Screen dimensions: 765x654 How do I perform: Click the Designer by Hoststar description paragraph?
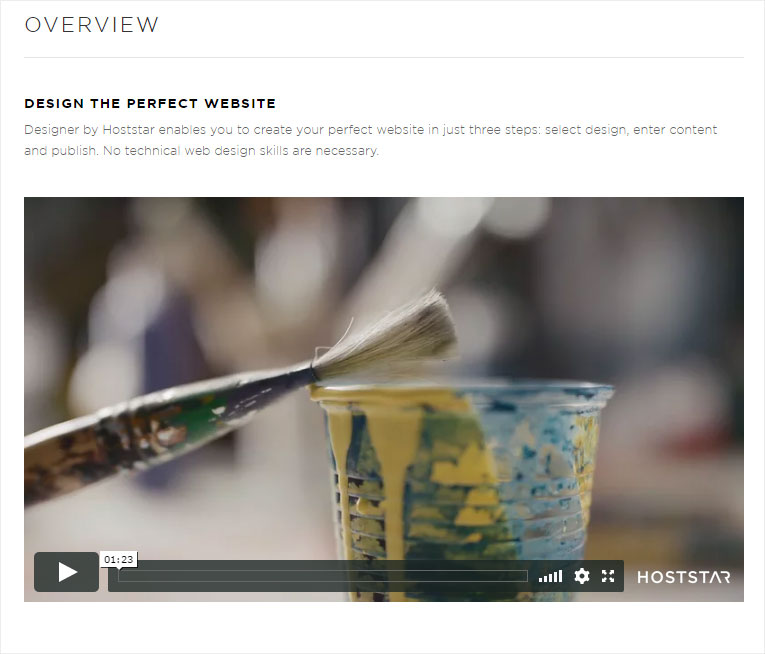[x=371, y=140]
